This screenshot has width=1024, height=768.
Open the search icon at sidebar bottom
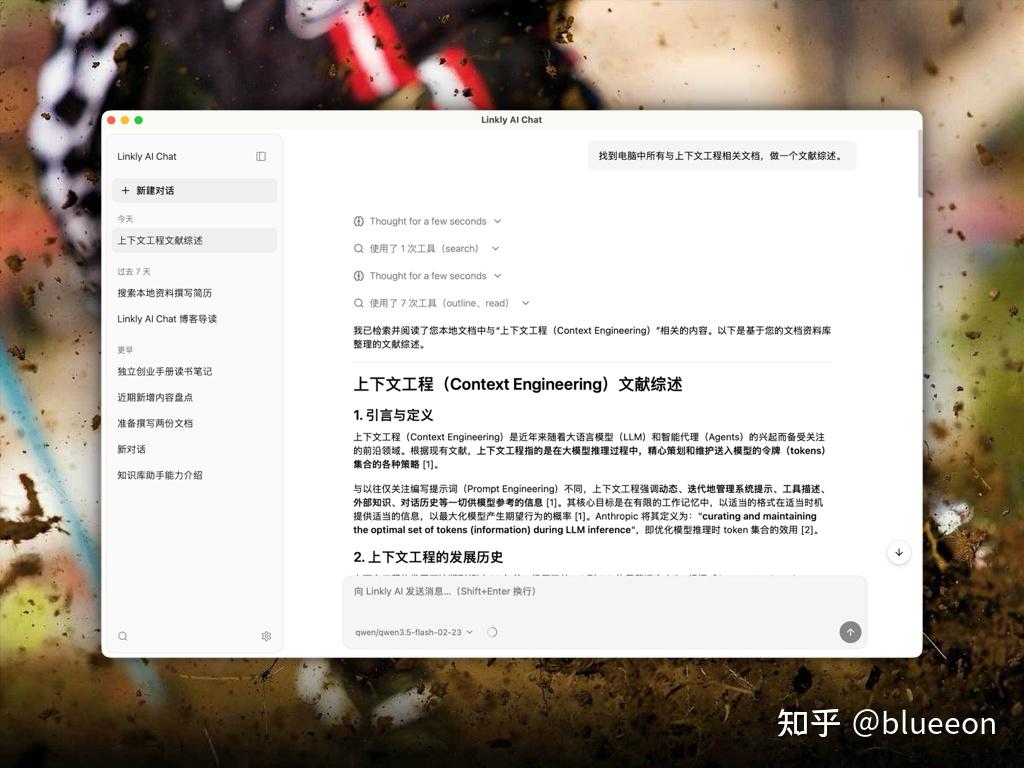[123, 636]
